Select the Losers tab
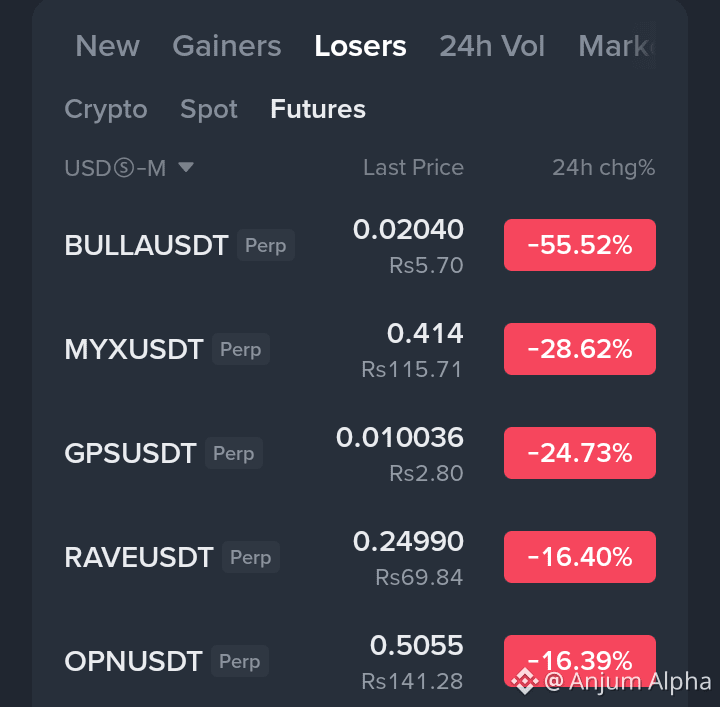The width and height of the screenshot is (720, 707). (360, 46)
